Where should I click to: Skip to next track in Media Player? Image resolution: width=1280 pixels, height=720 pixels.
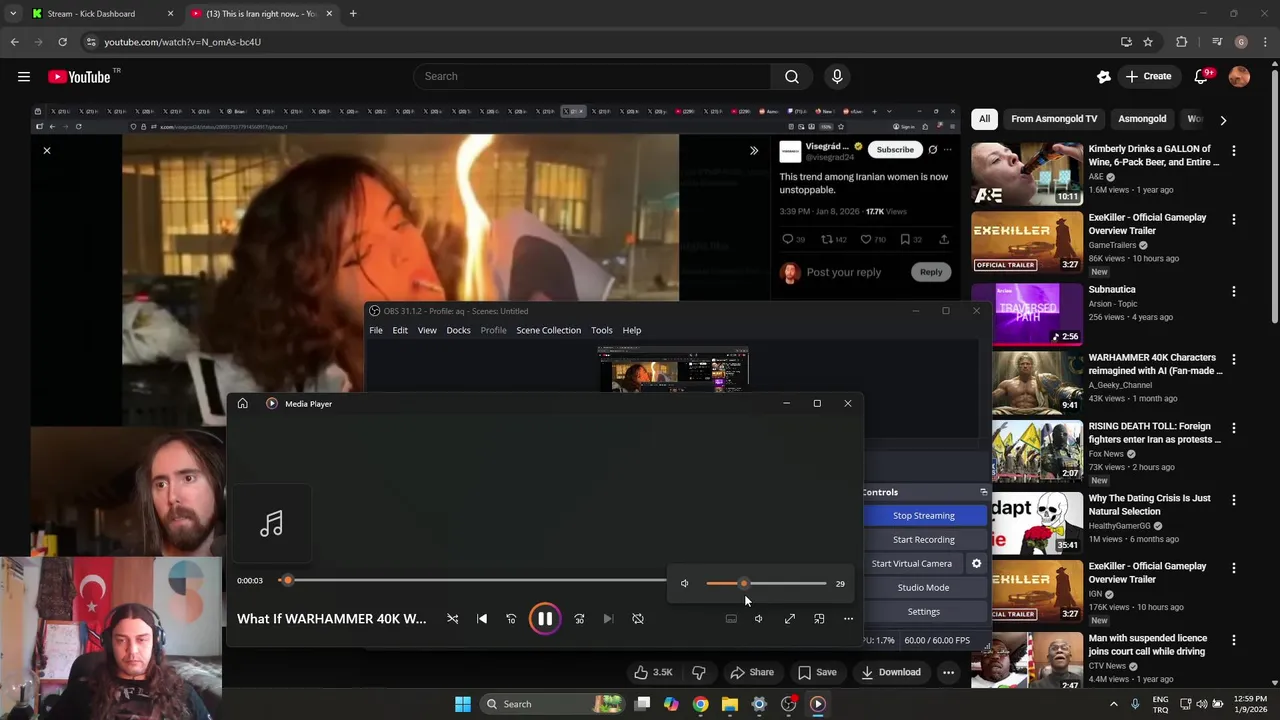608,619
